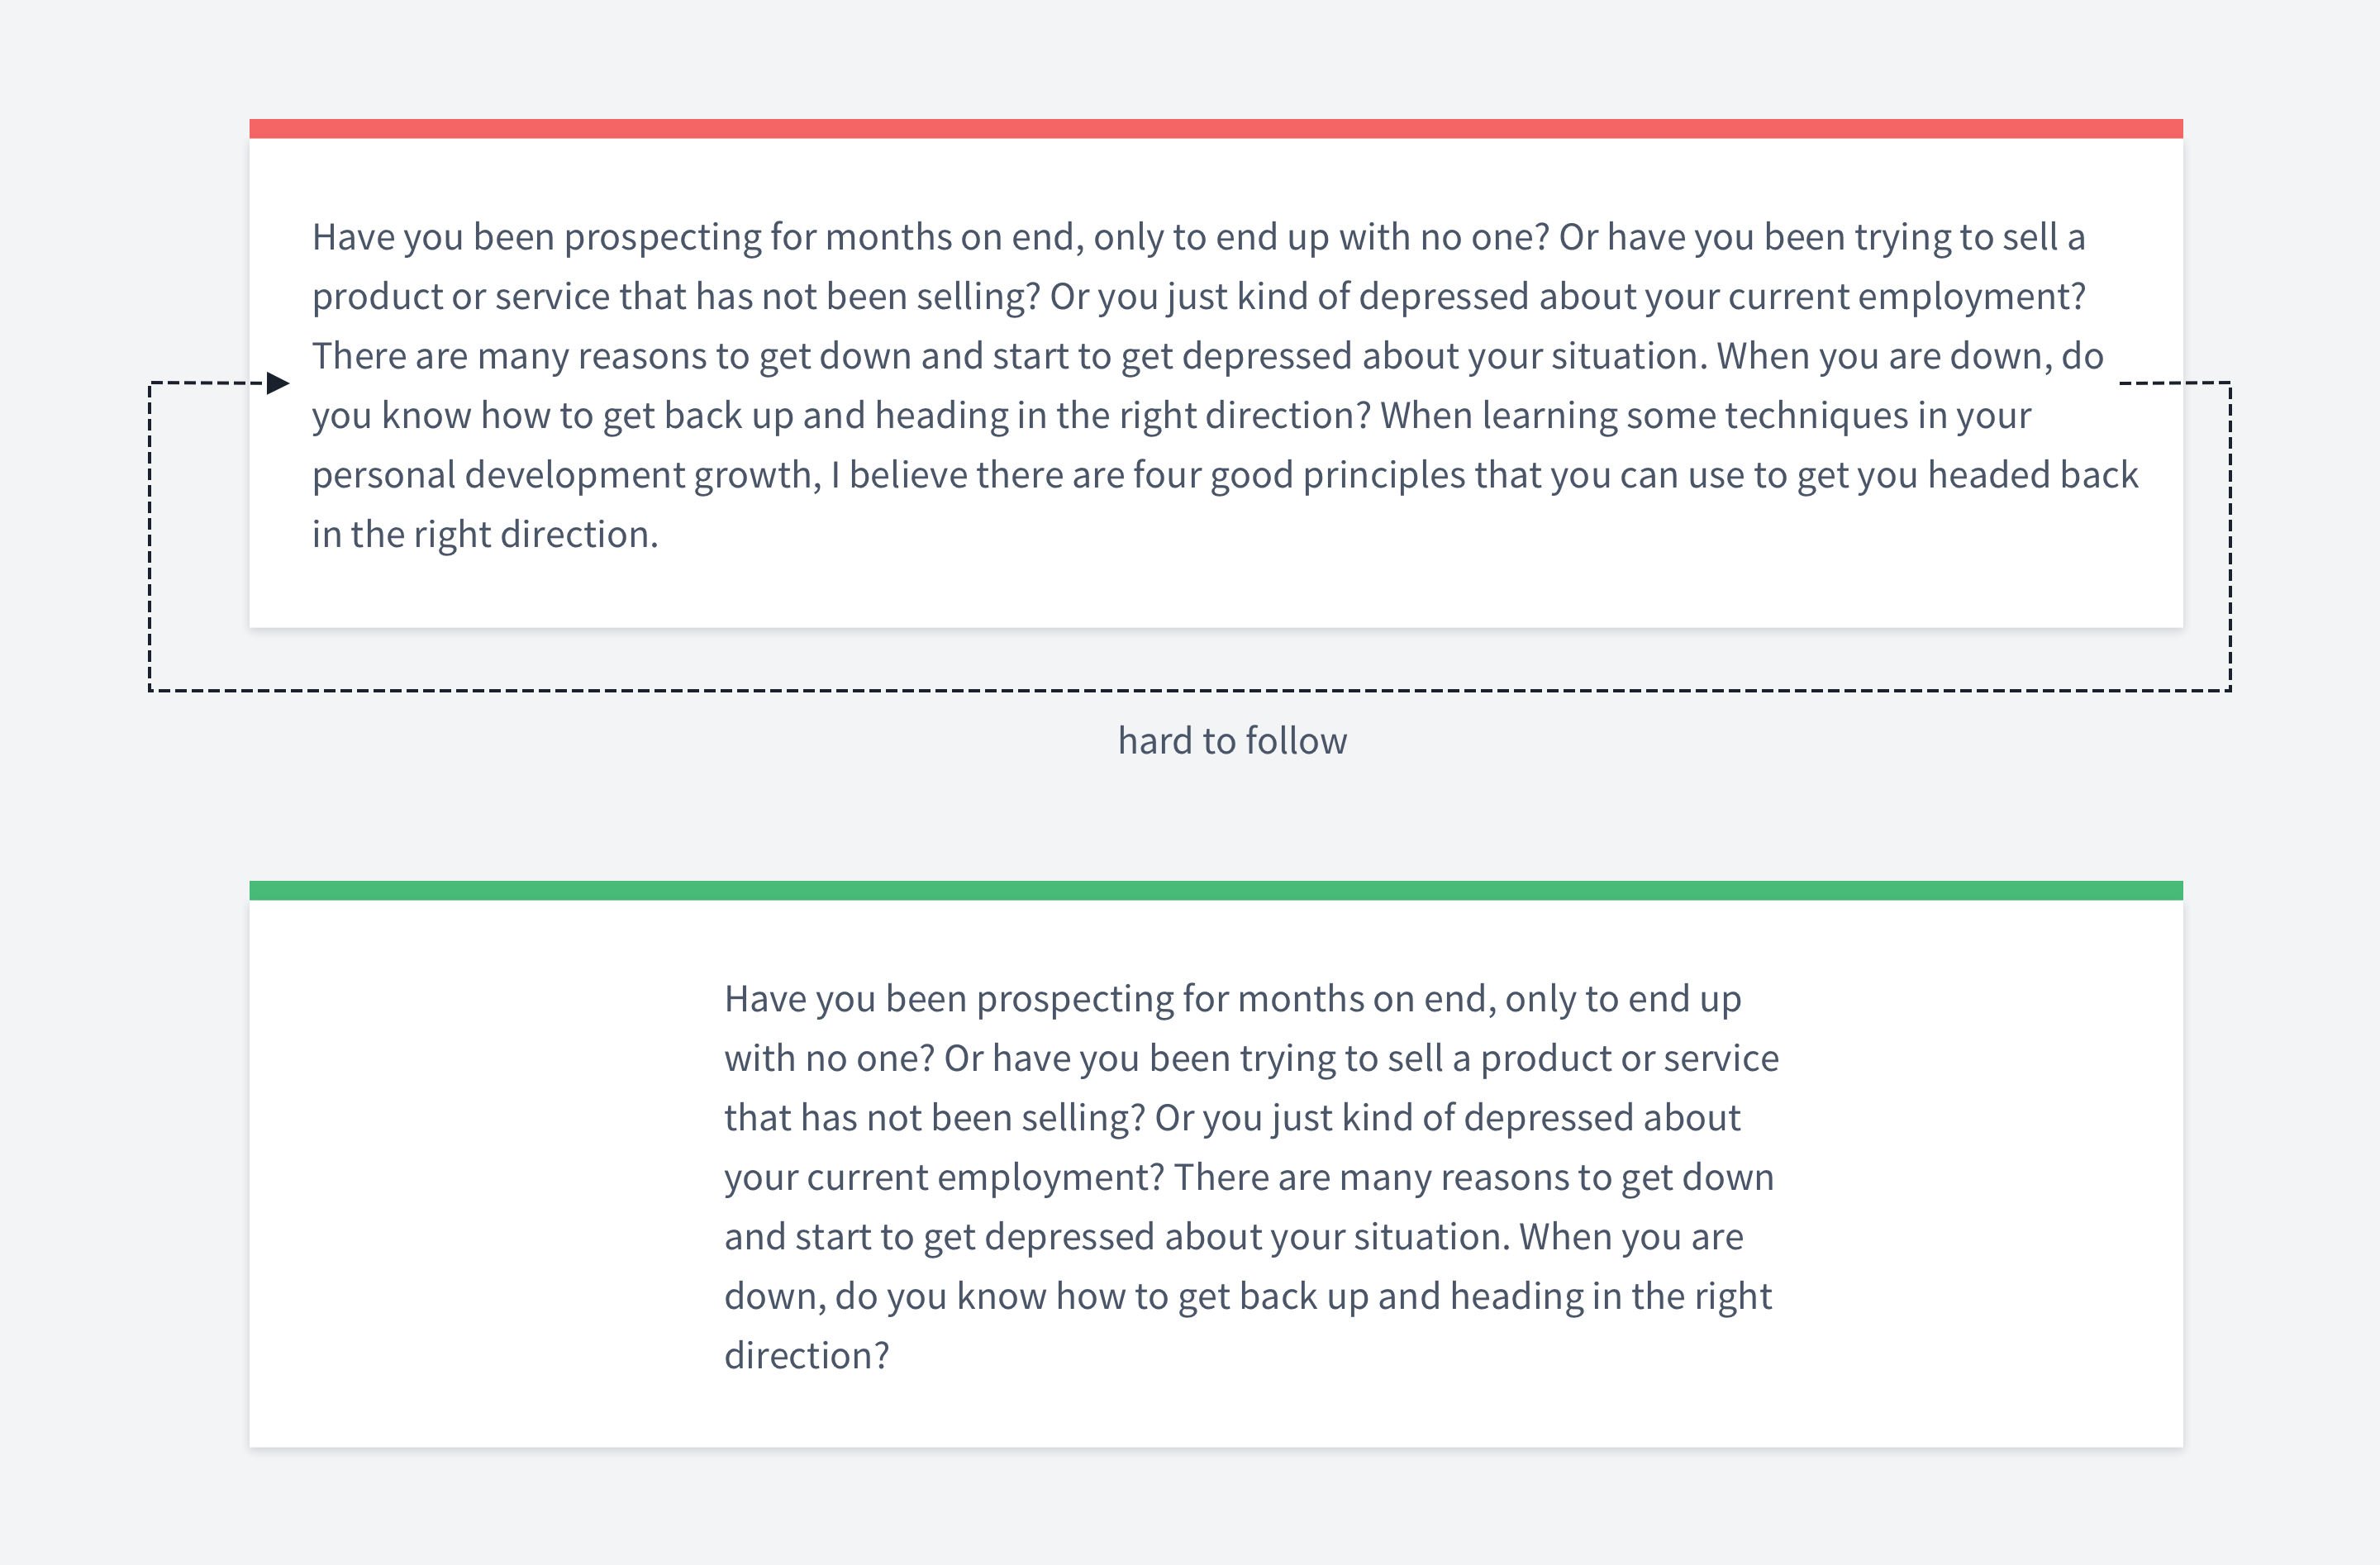Click the right vertical dashed line
The width and height of the screenshot is (2380, 1565).
[x=2230, y=536]
